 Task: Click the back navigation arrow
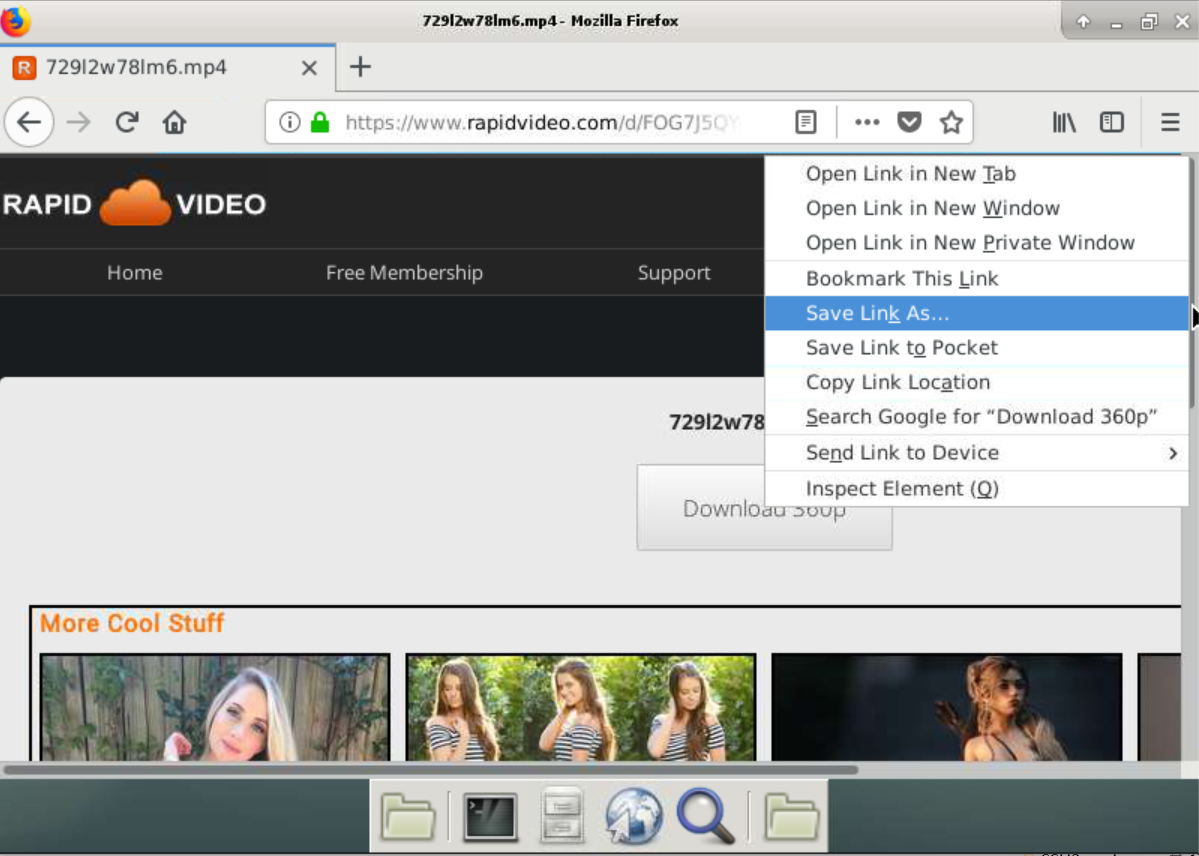29,122
